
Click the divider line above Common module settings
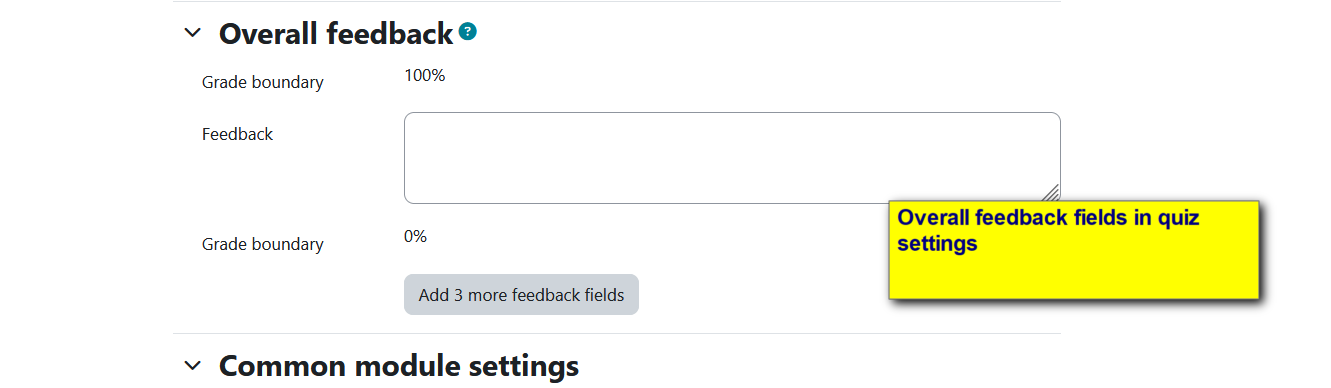(617, 333)
